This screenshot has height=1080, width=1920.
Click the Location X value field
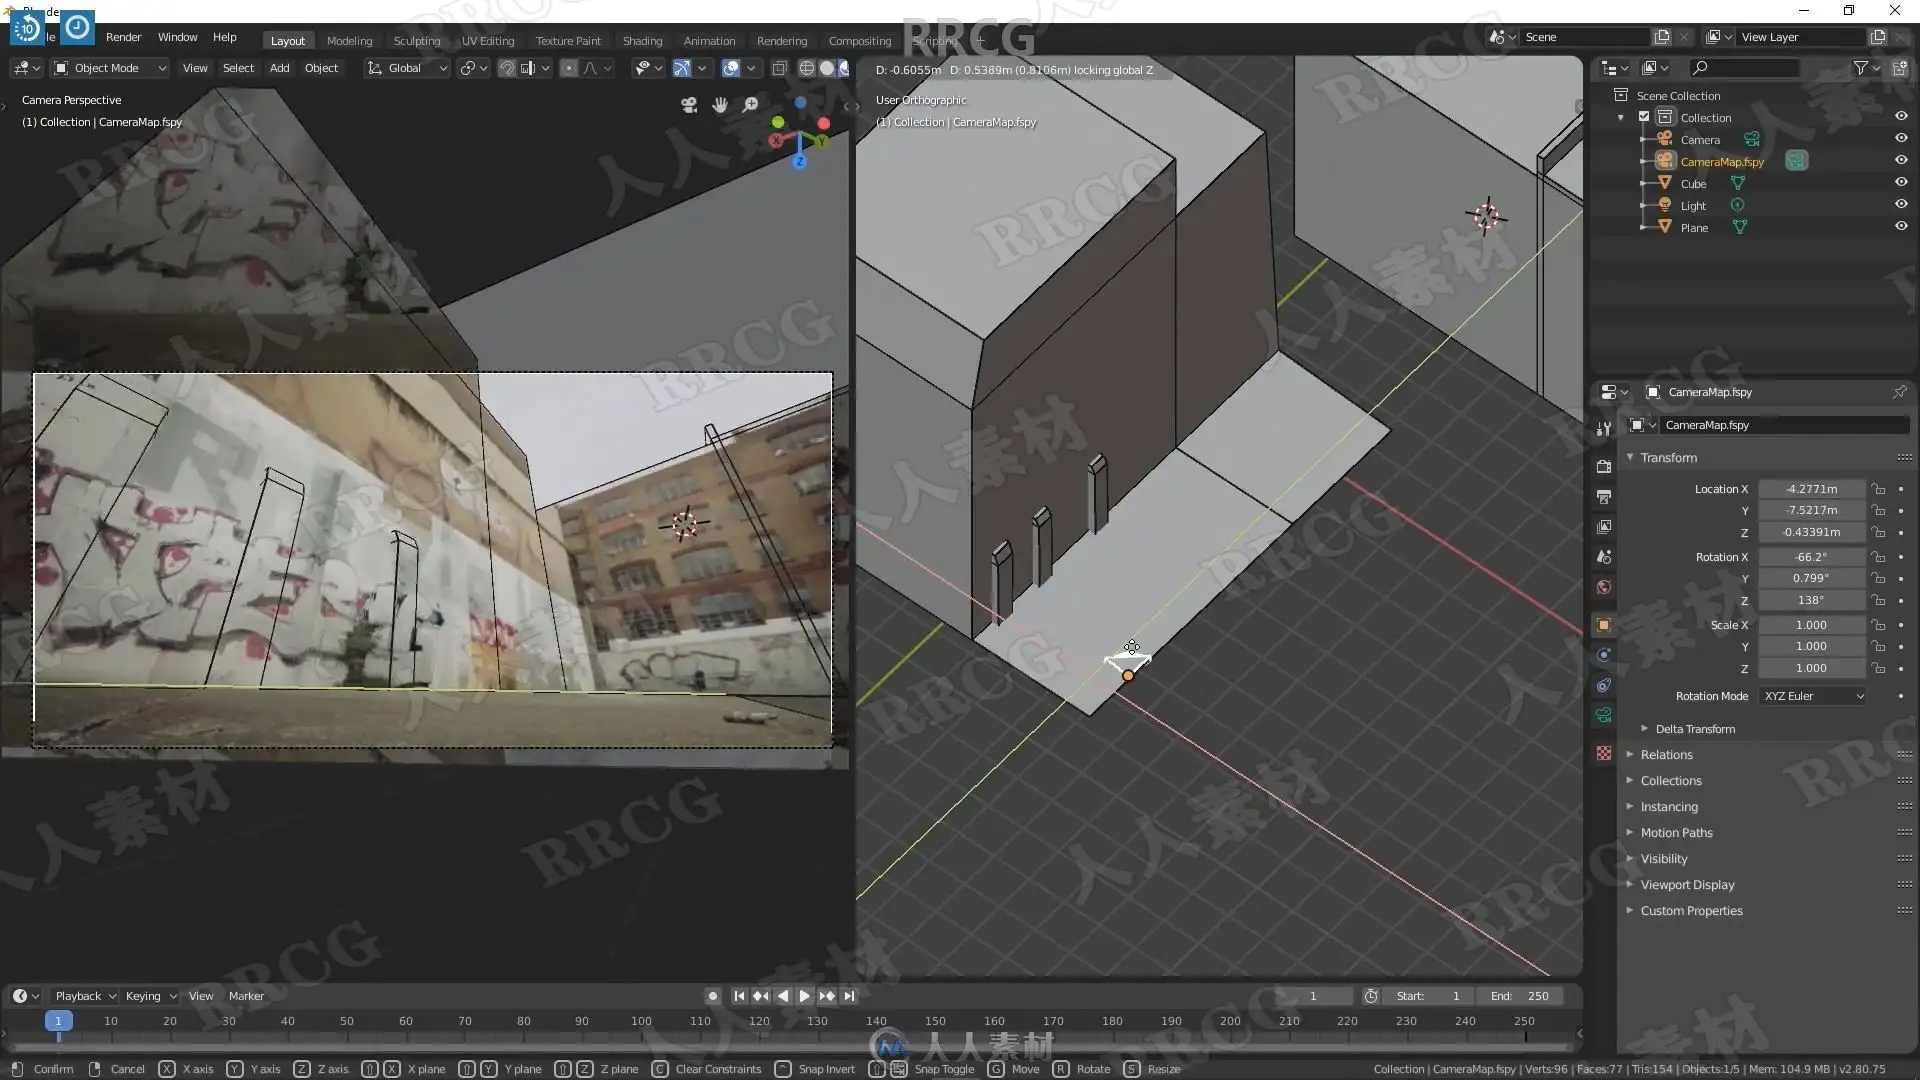coord(1811,489)
